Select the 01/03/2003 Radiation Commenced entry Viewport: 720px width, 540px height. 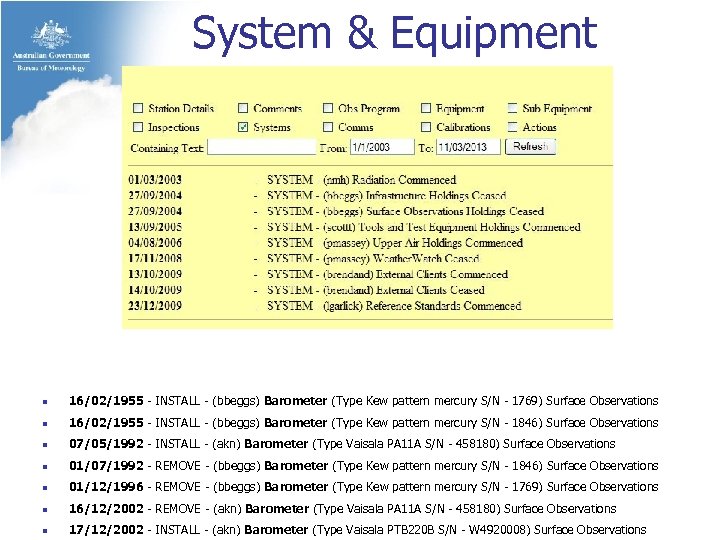point(292,180)
